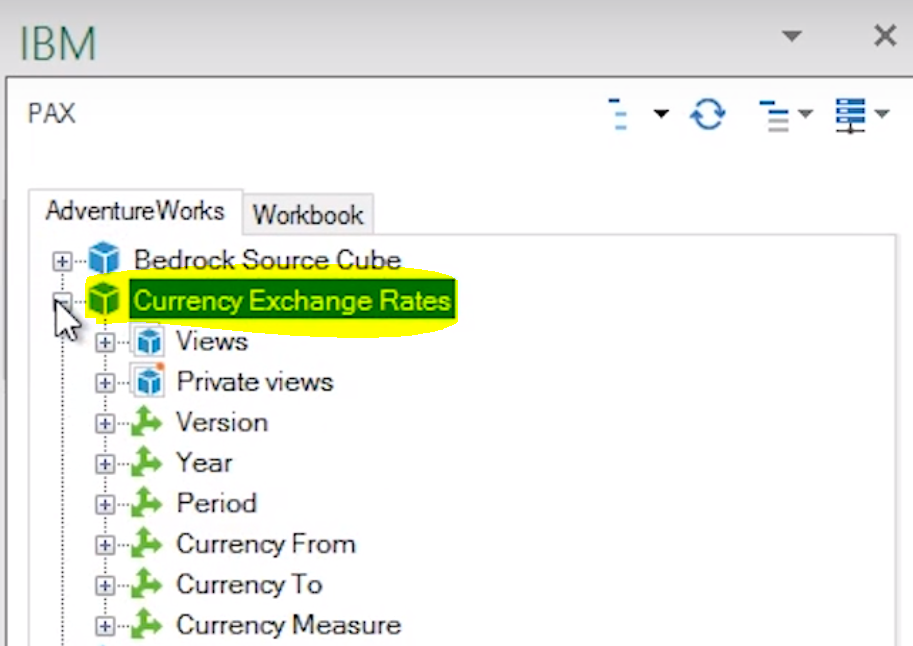Screen dimensions: 913x646
Task: Select the Year label
Action: click(204, 463)
